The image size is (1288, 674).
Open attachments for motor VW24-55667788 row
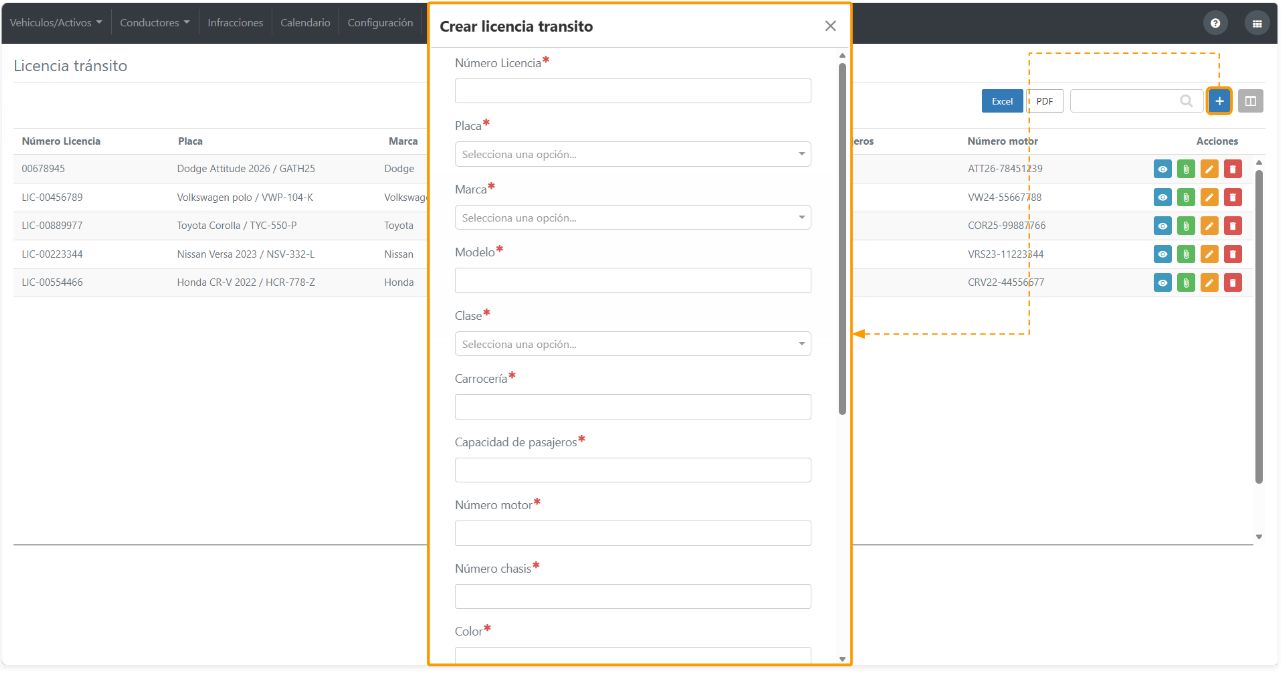1186,198
